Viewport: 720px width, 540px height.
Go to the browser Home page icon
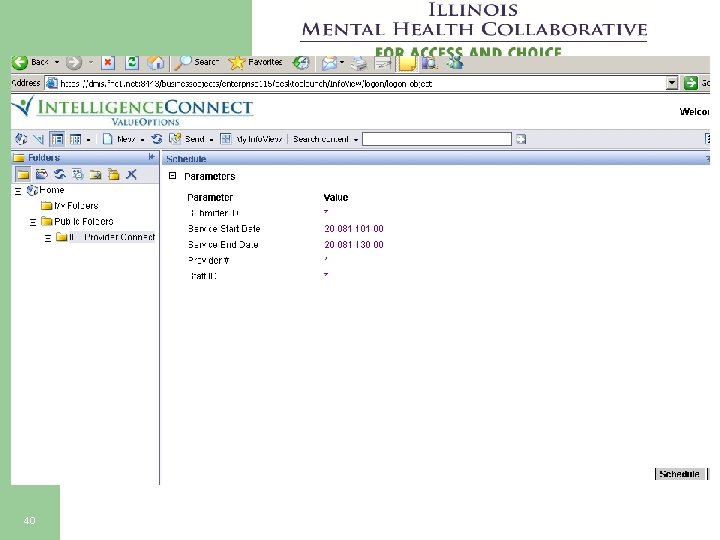click(156, 62)
